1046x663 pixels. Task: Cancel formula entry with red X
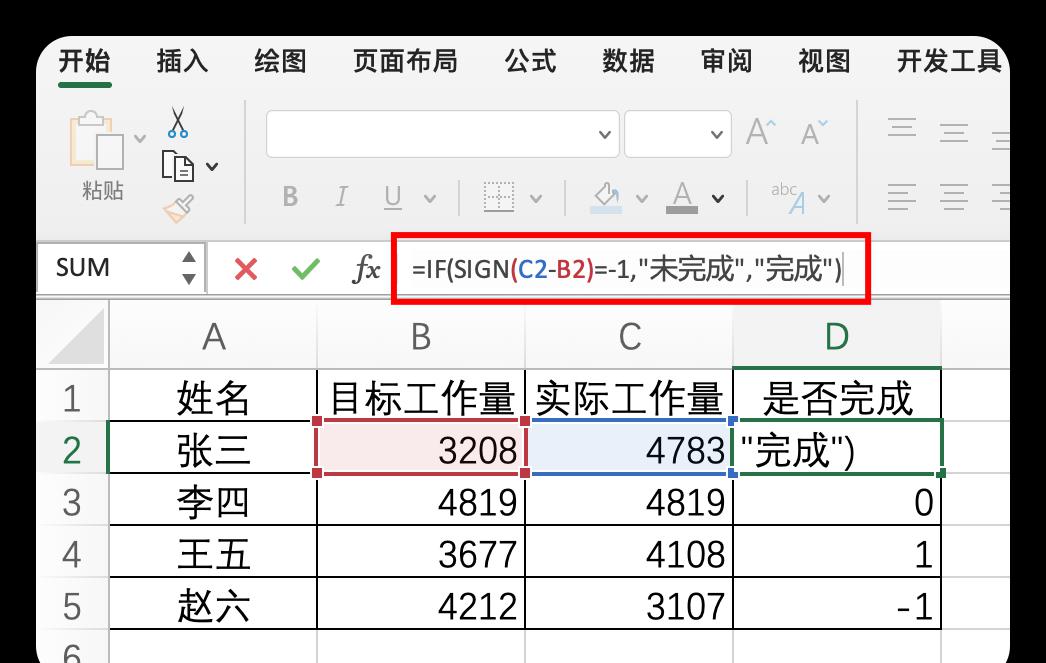coord(245,269)
